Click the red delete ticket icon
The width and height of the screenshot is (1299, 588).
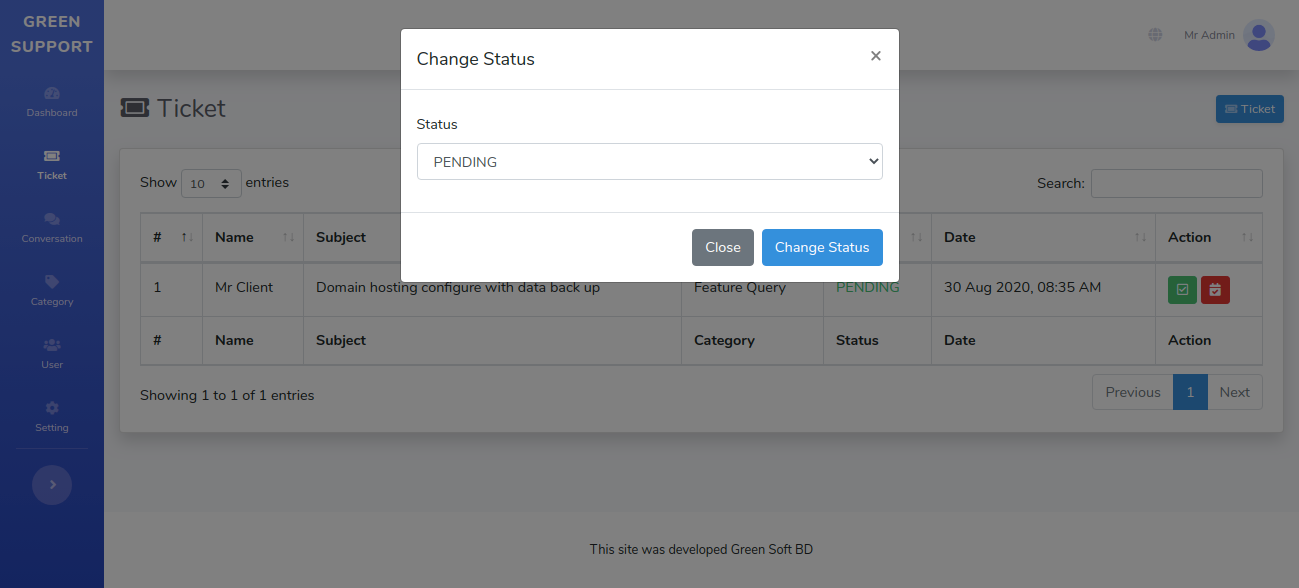coord(1215,289)
